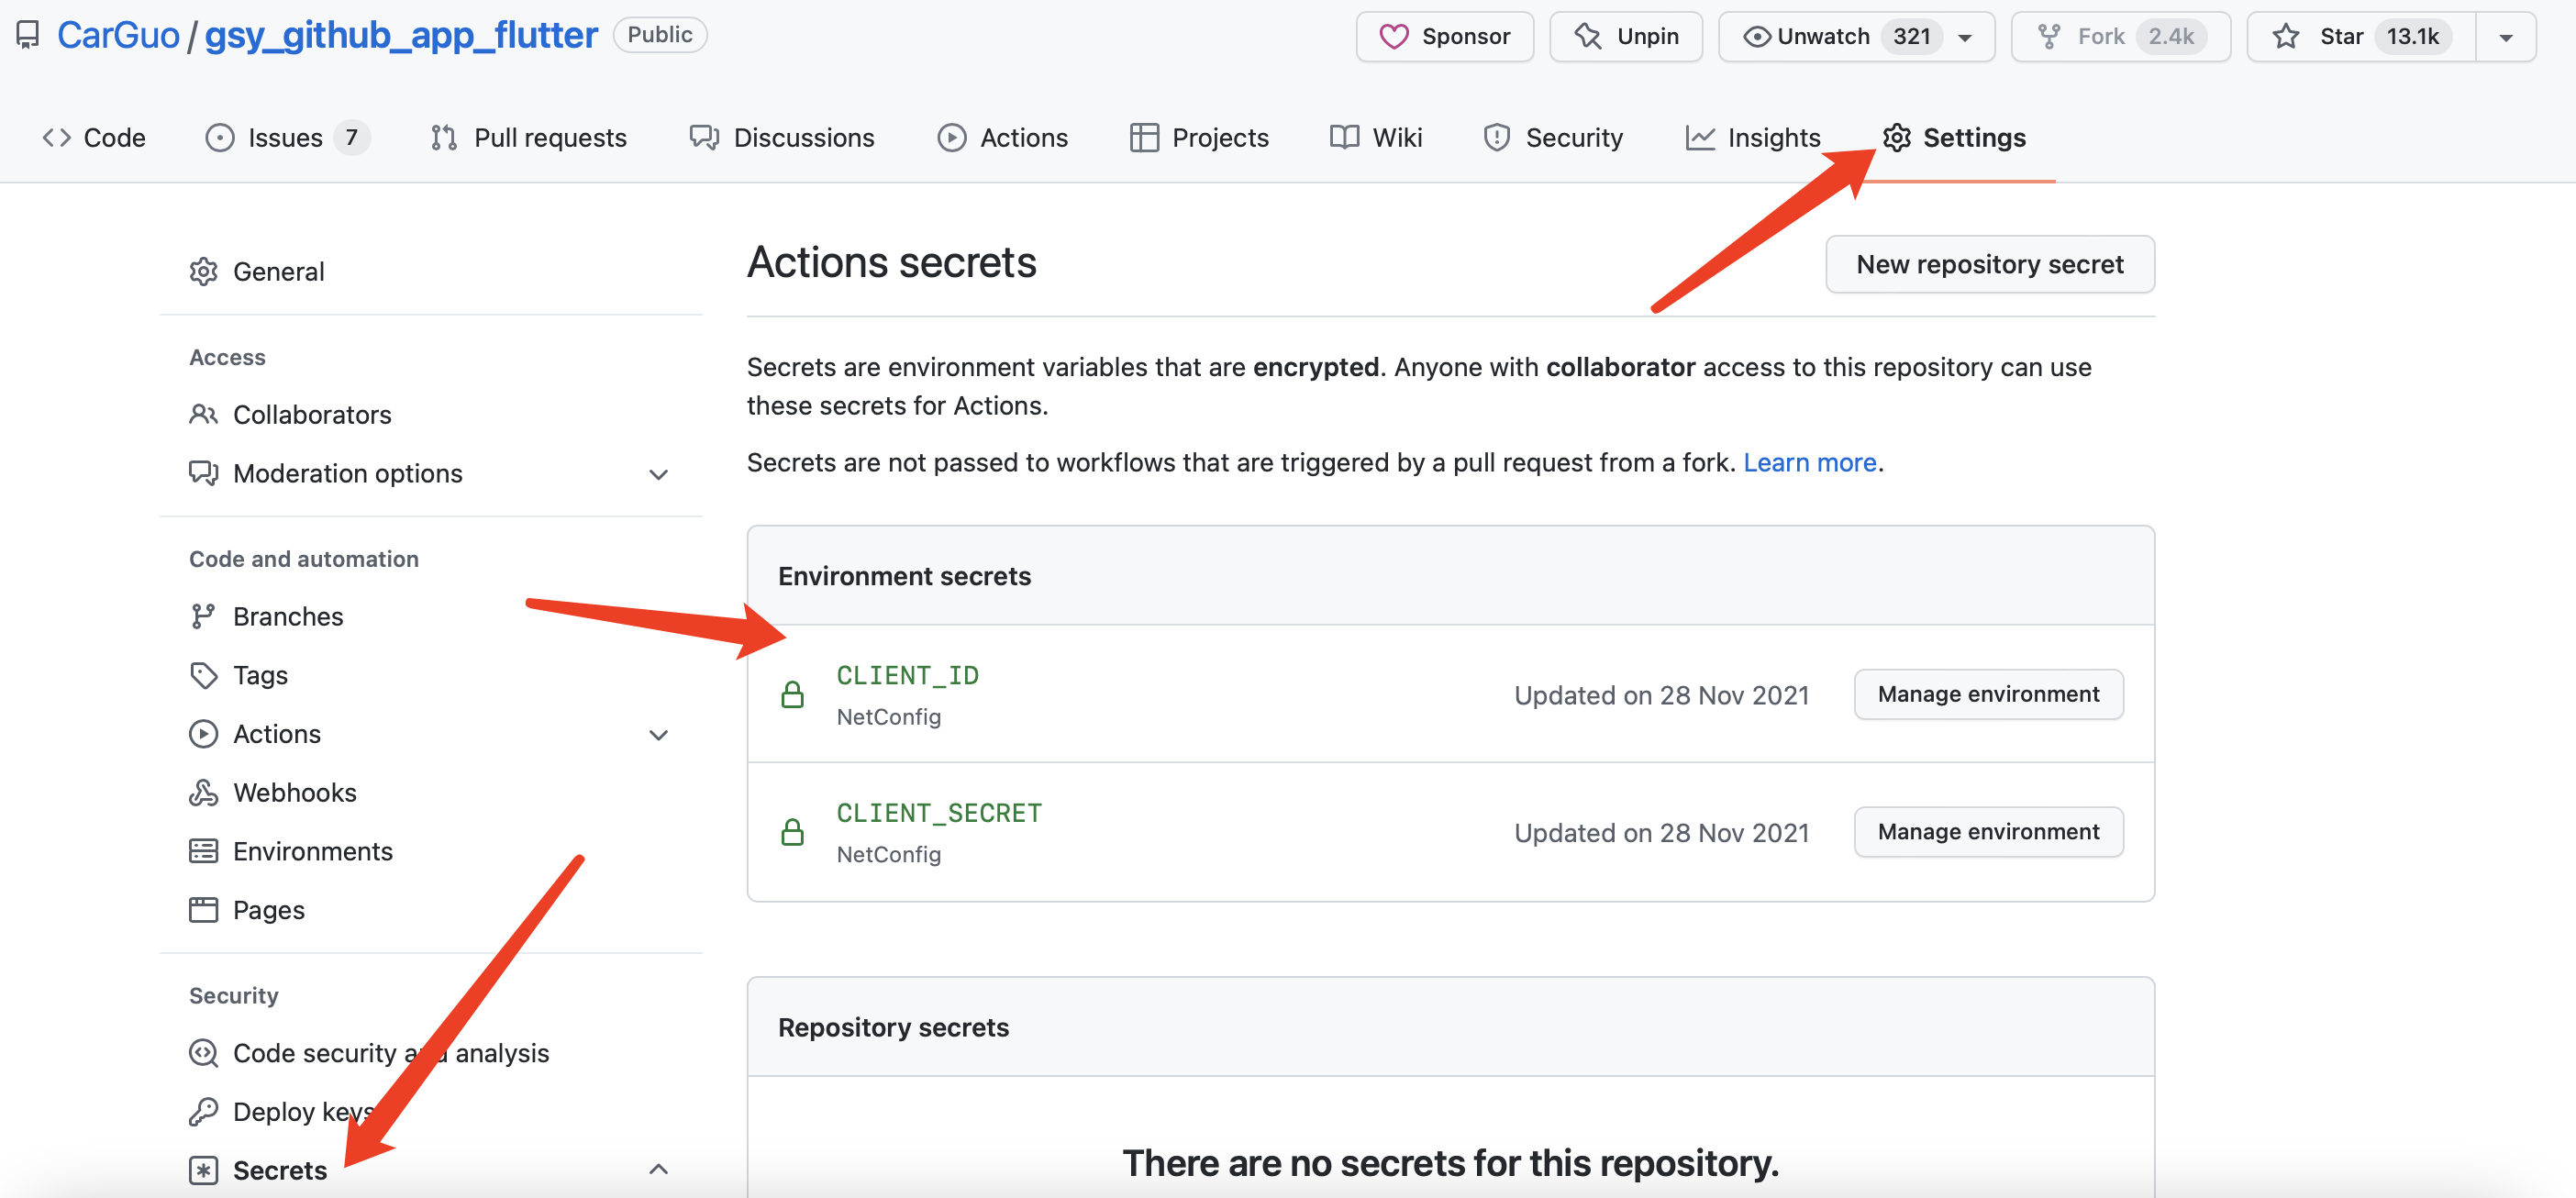
Task: Click the Deploy keys key icon
Action: pos(203,1111)
